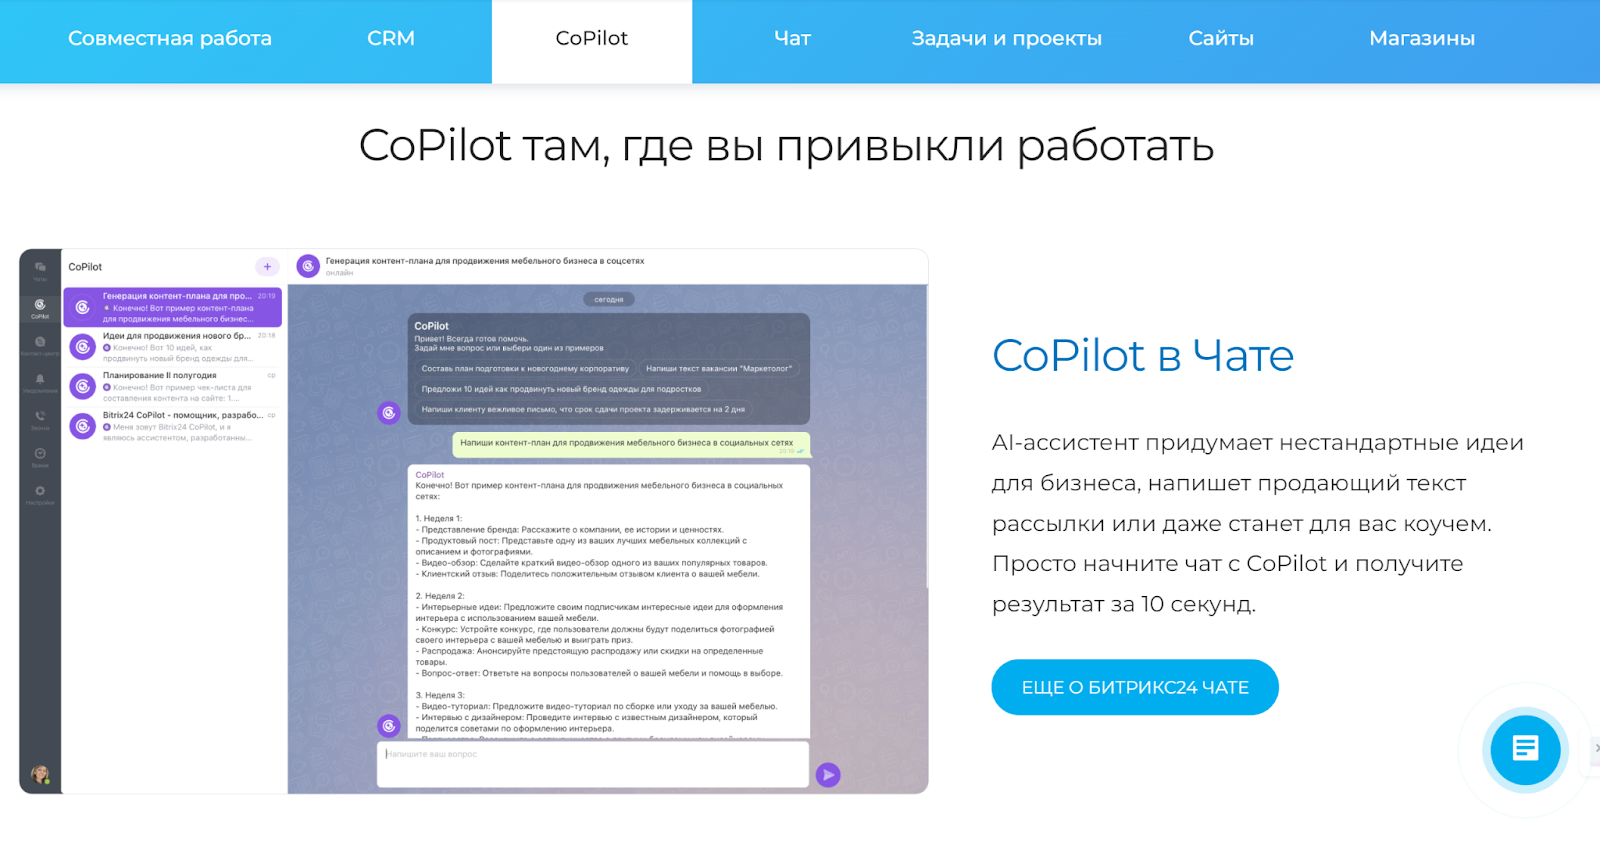Select the CoPilot tab
This screenshot has width=1600, height=842.
pos(592,39)
